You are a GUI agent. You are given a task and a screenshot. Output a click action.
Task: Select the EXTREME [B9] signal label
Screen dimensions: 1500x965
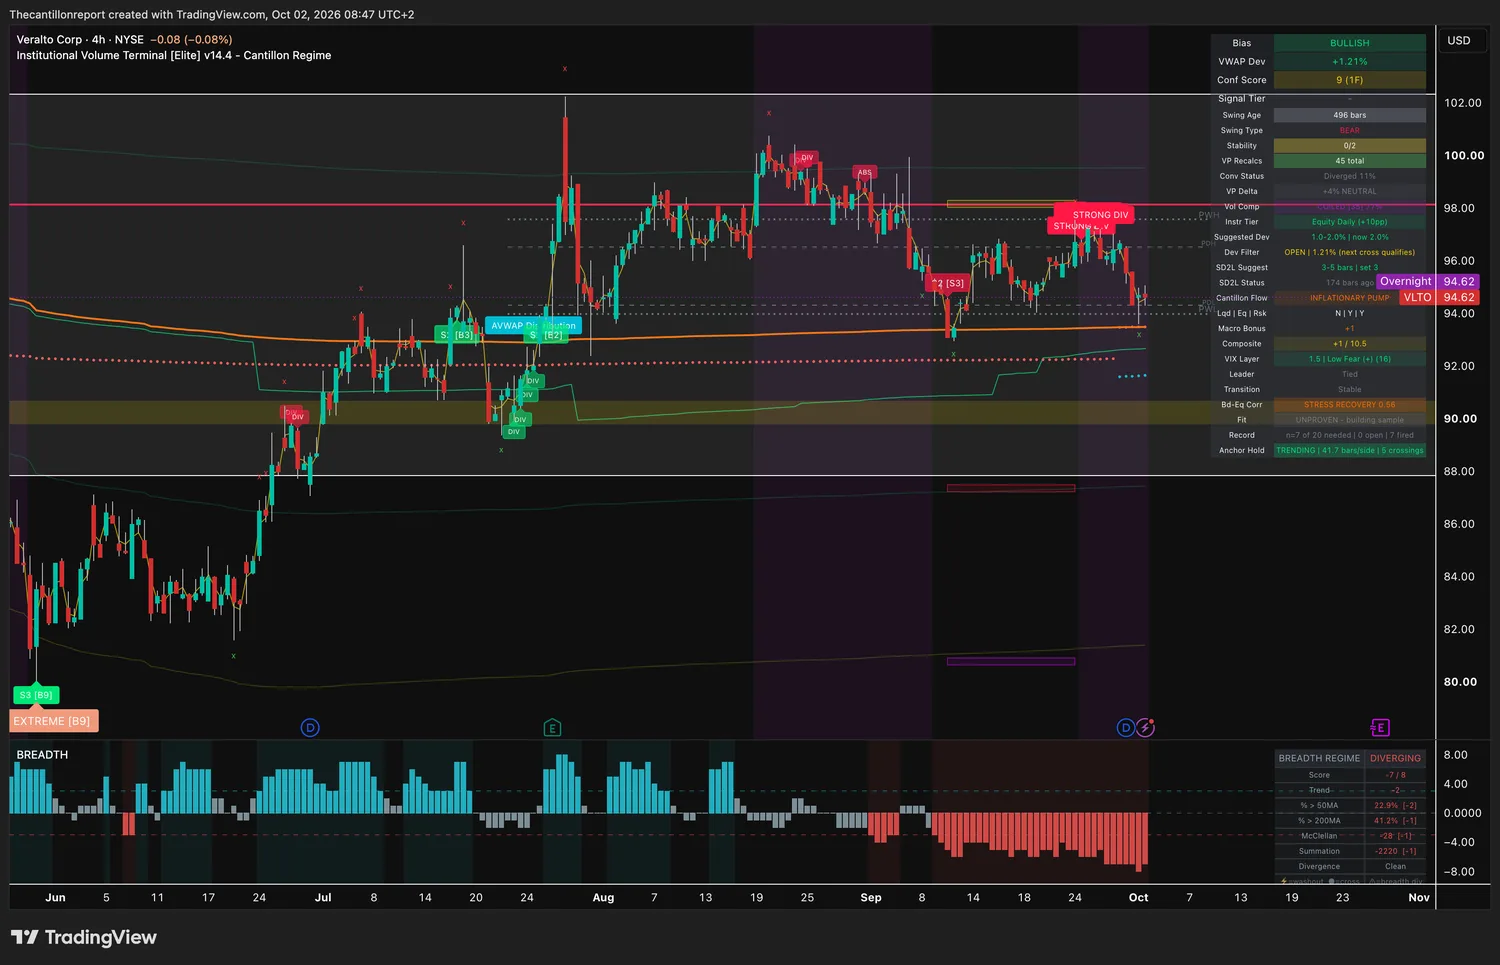54,721
